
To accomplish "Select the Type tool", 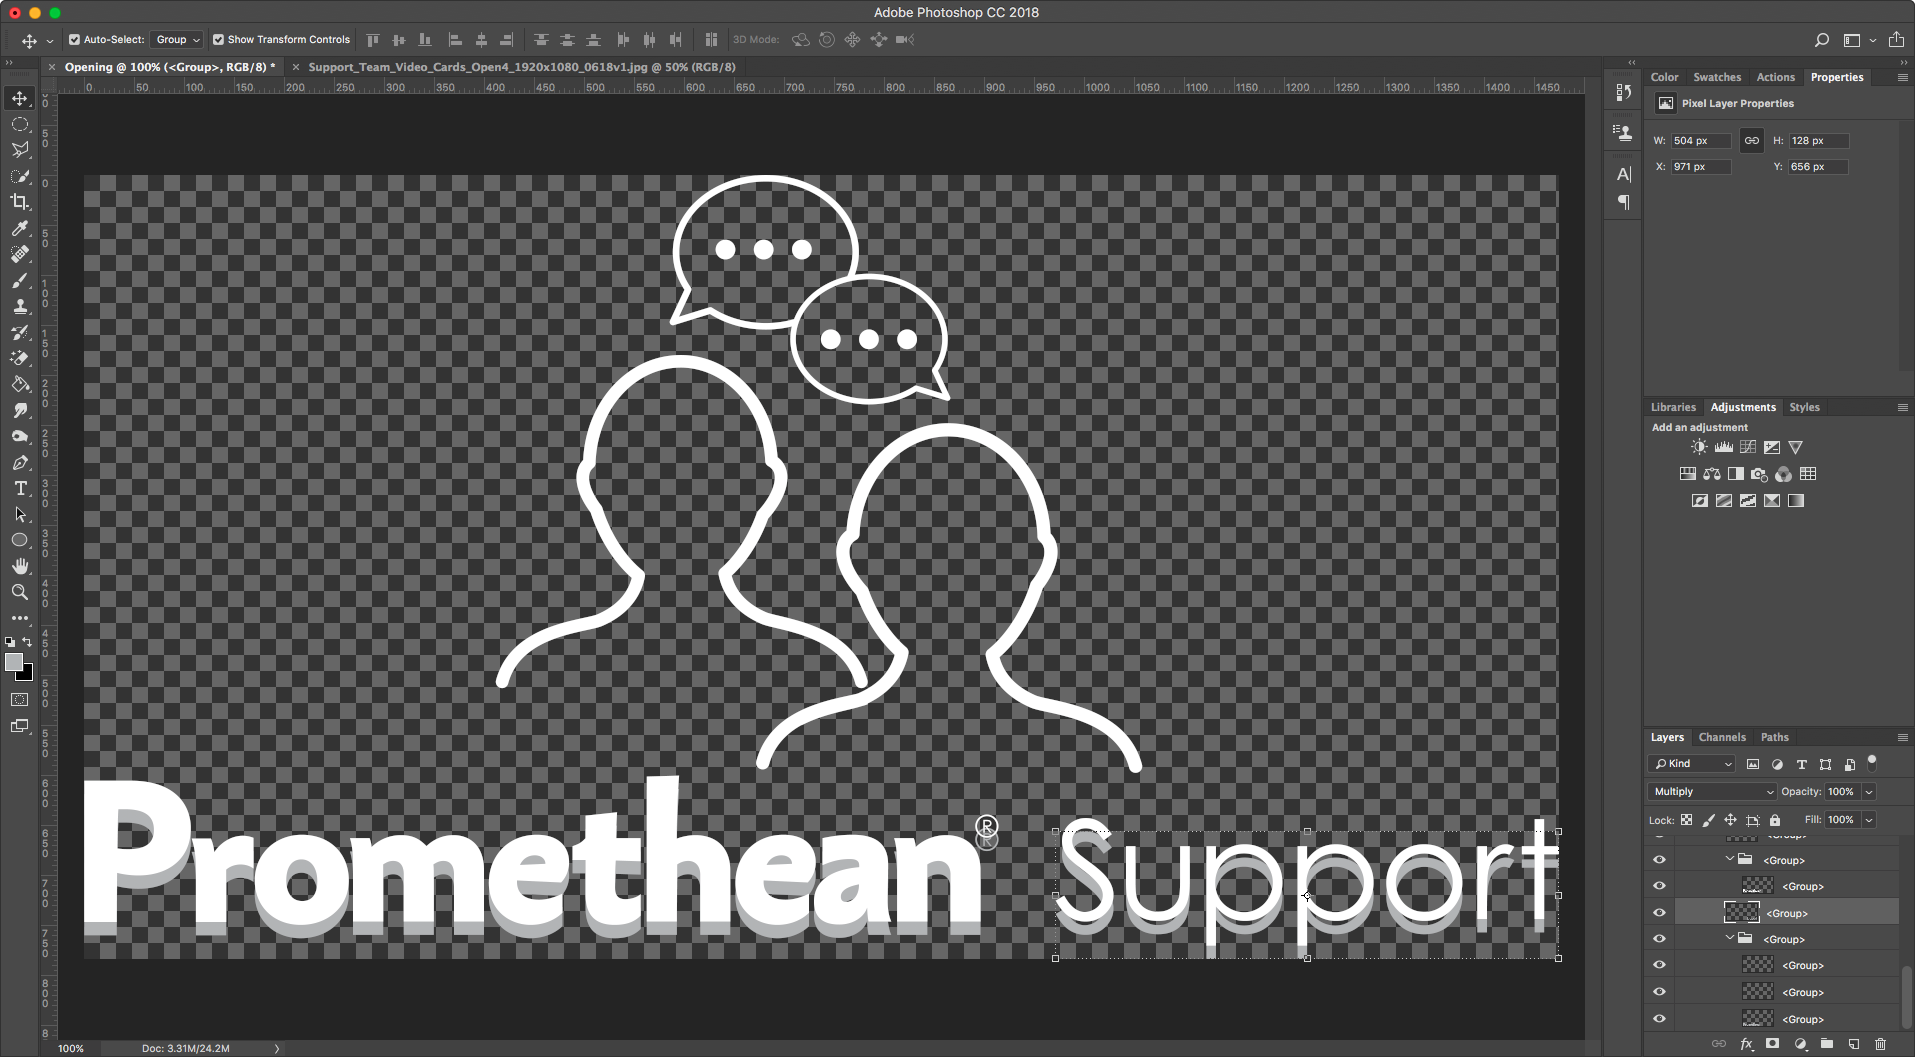I will (x=20, y=489).
